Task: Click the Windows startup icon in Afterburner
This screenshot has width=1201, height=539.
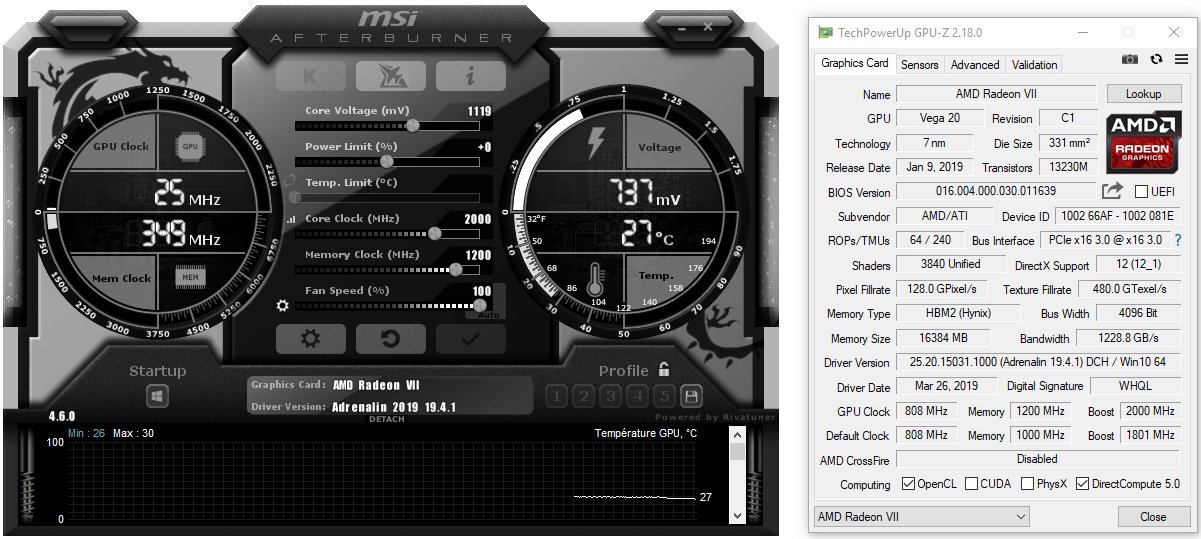Action: pos(157,397)
